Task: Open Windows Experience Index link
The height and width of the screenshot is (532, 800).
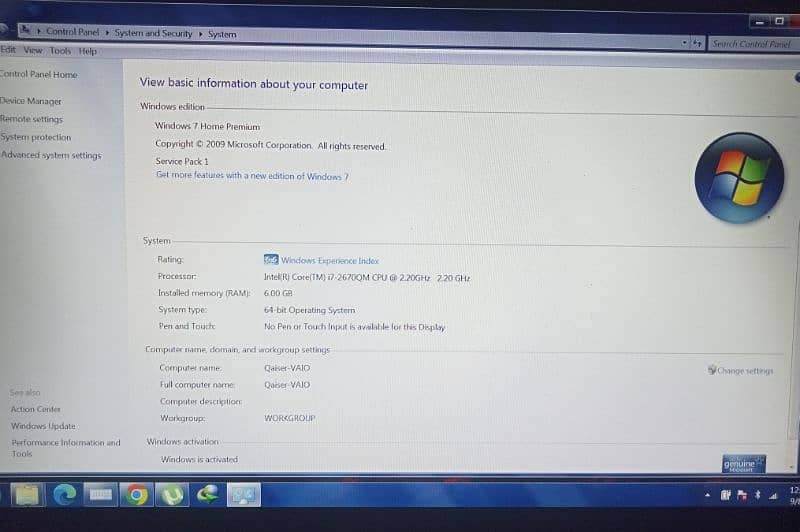Action: pyautogui.click(x=330, y=261)
